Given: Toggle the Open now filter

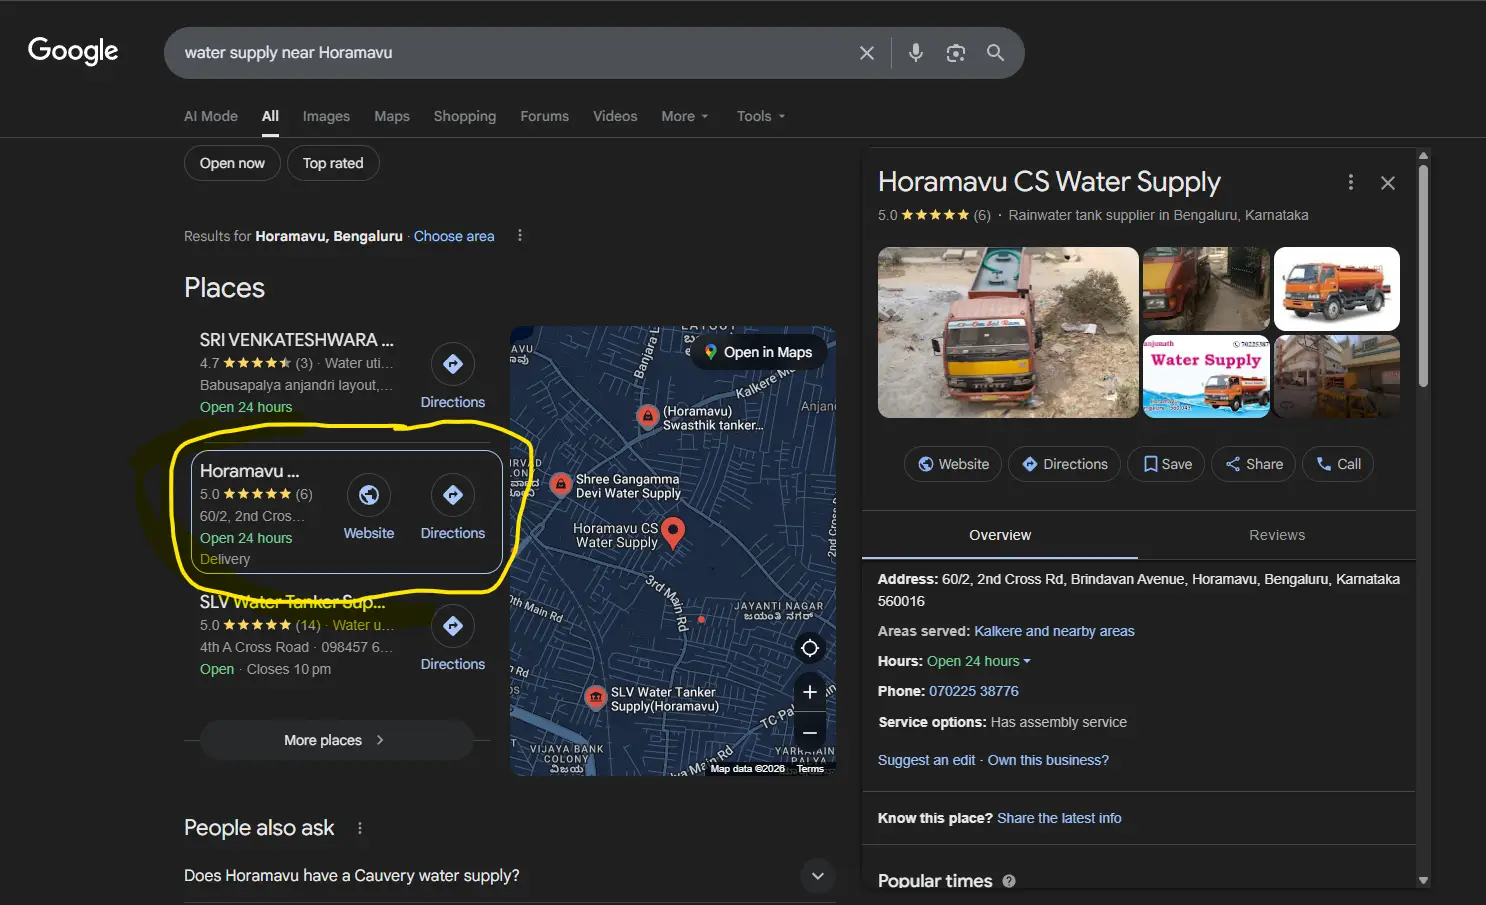Looking at the screenshot, I should 232,163.
